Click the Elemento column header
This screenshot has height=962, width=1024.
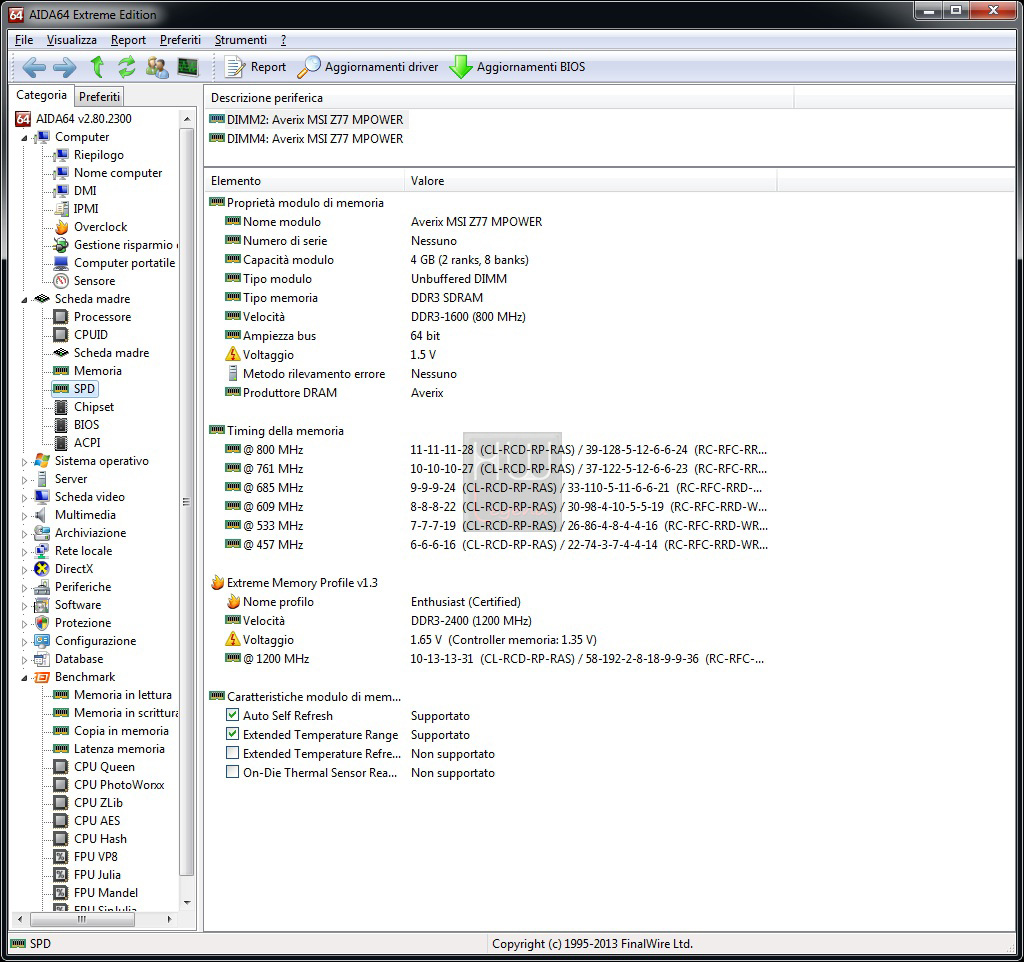[x=305, y=181]
